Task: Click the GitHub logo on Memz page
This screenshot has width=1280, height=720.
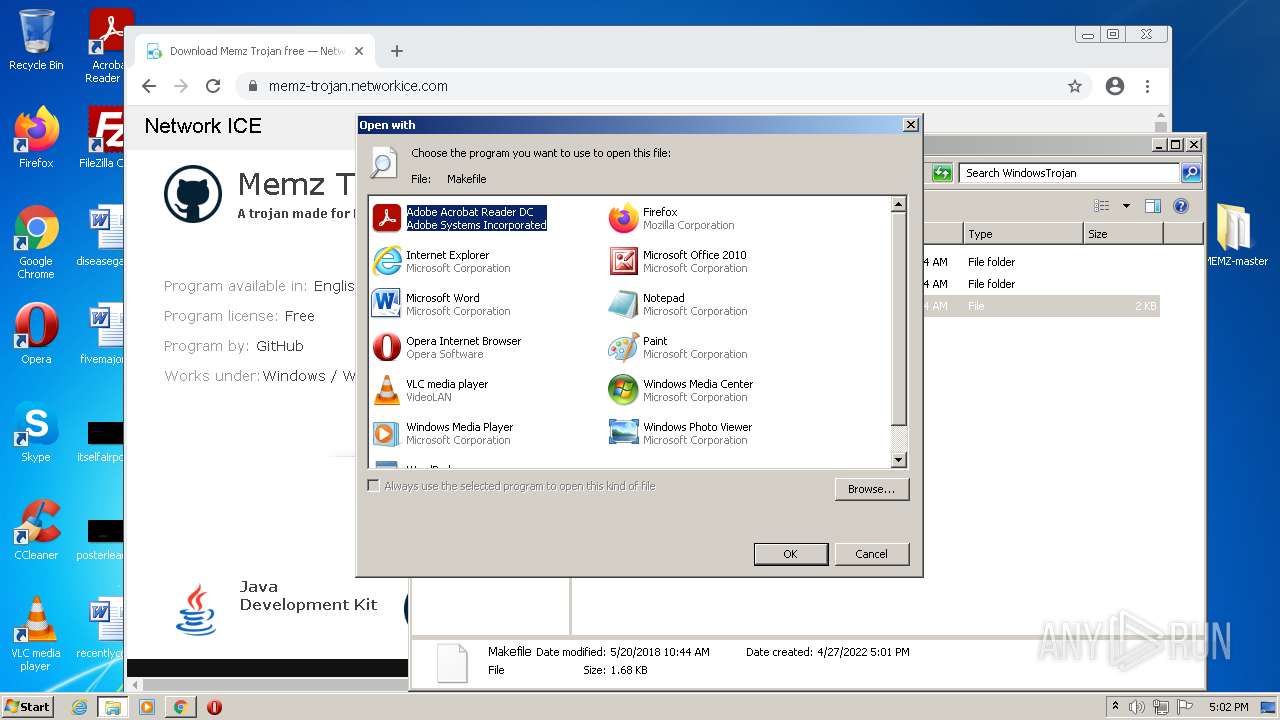Action: coord(193,194)
